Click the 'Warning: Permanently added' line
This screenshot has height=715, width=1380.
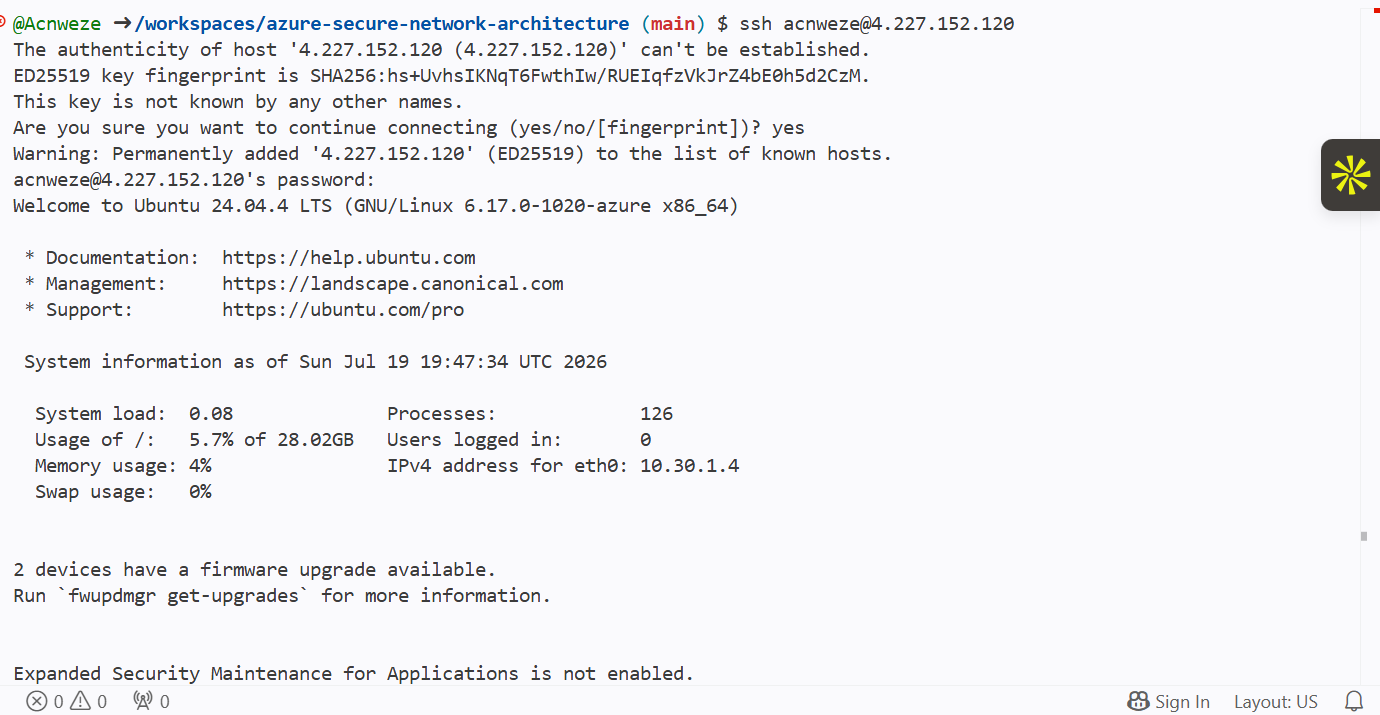point(452,154)
